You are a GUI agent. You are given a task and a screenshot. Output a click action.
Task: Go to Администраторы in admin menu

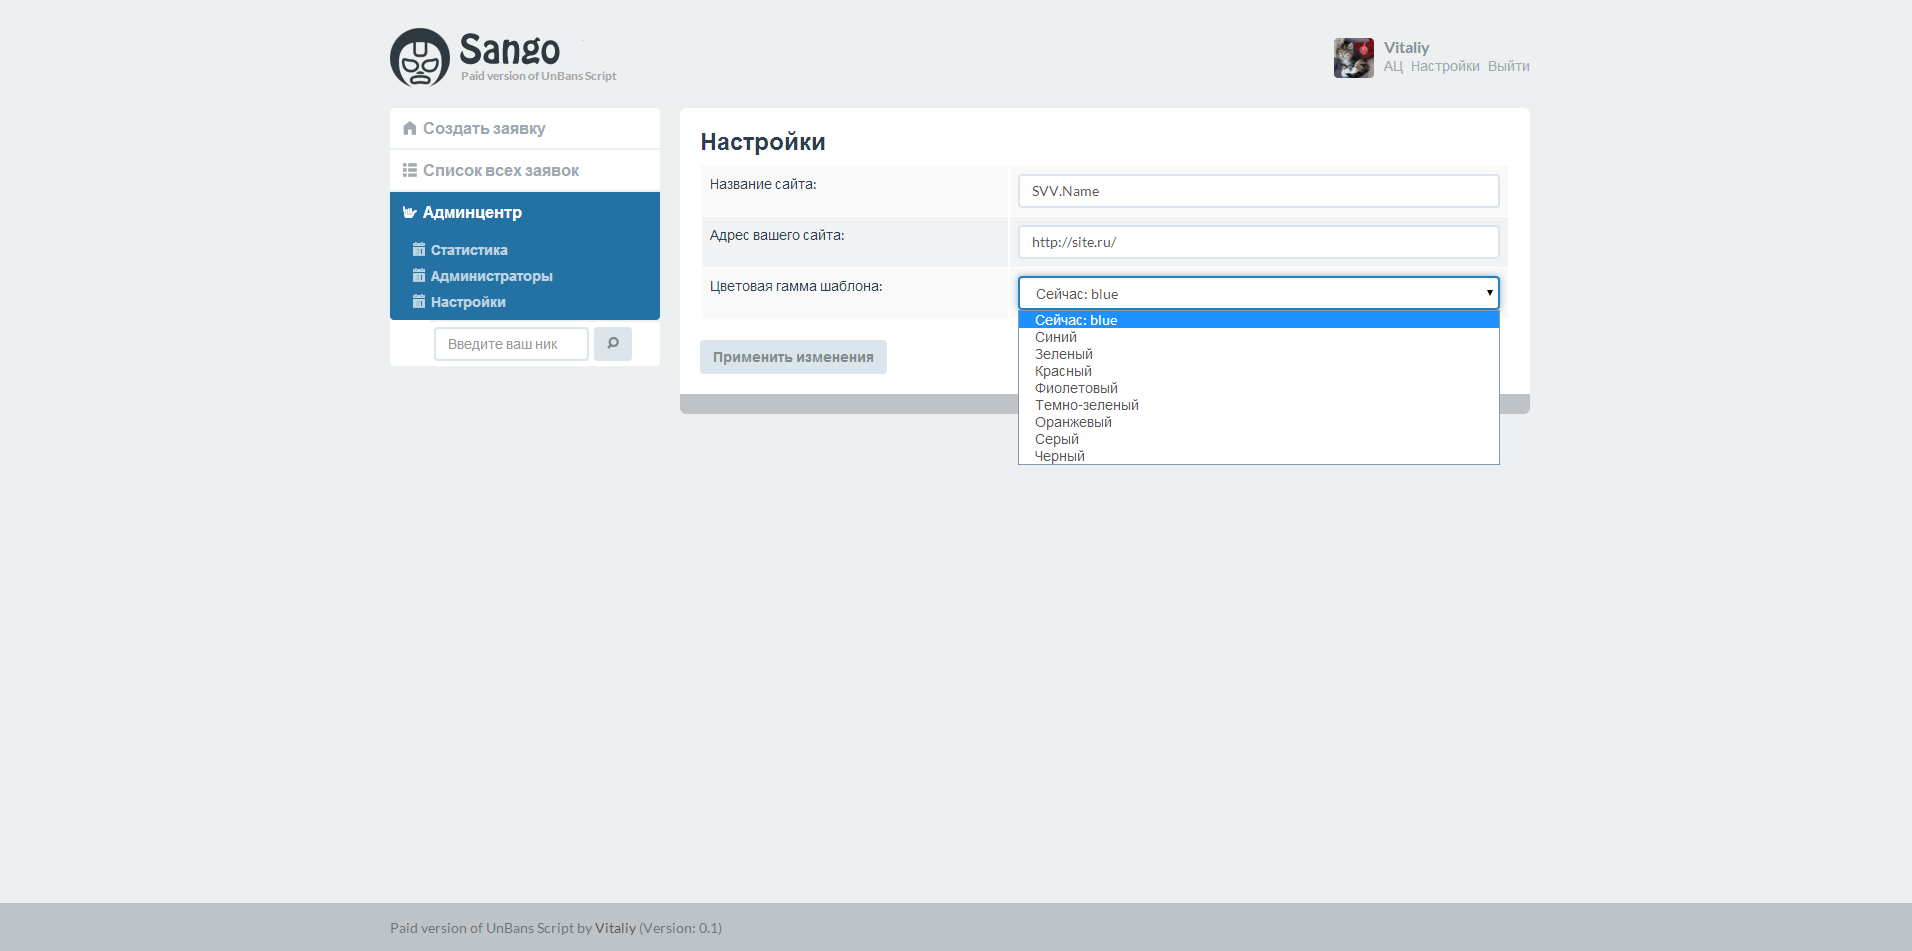tap(491, 276)
